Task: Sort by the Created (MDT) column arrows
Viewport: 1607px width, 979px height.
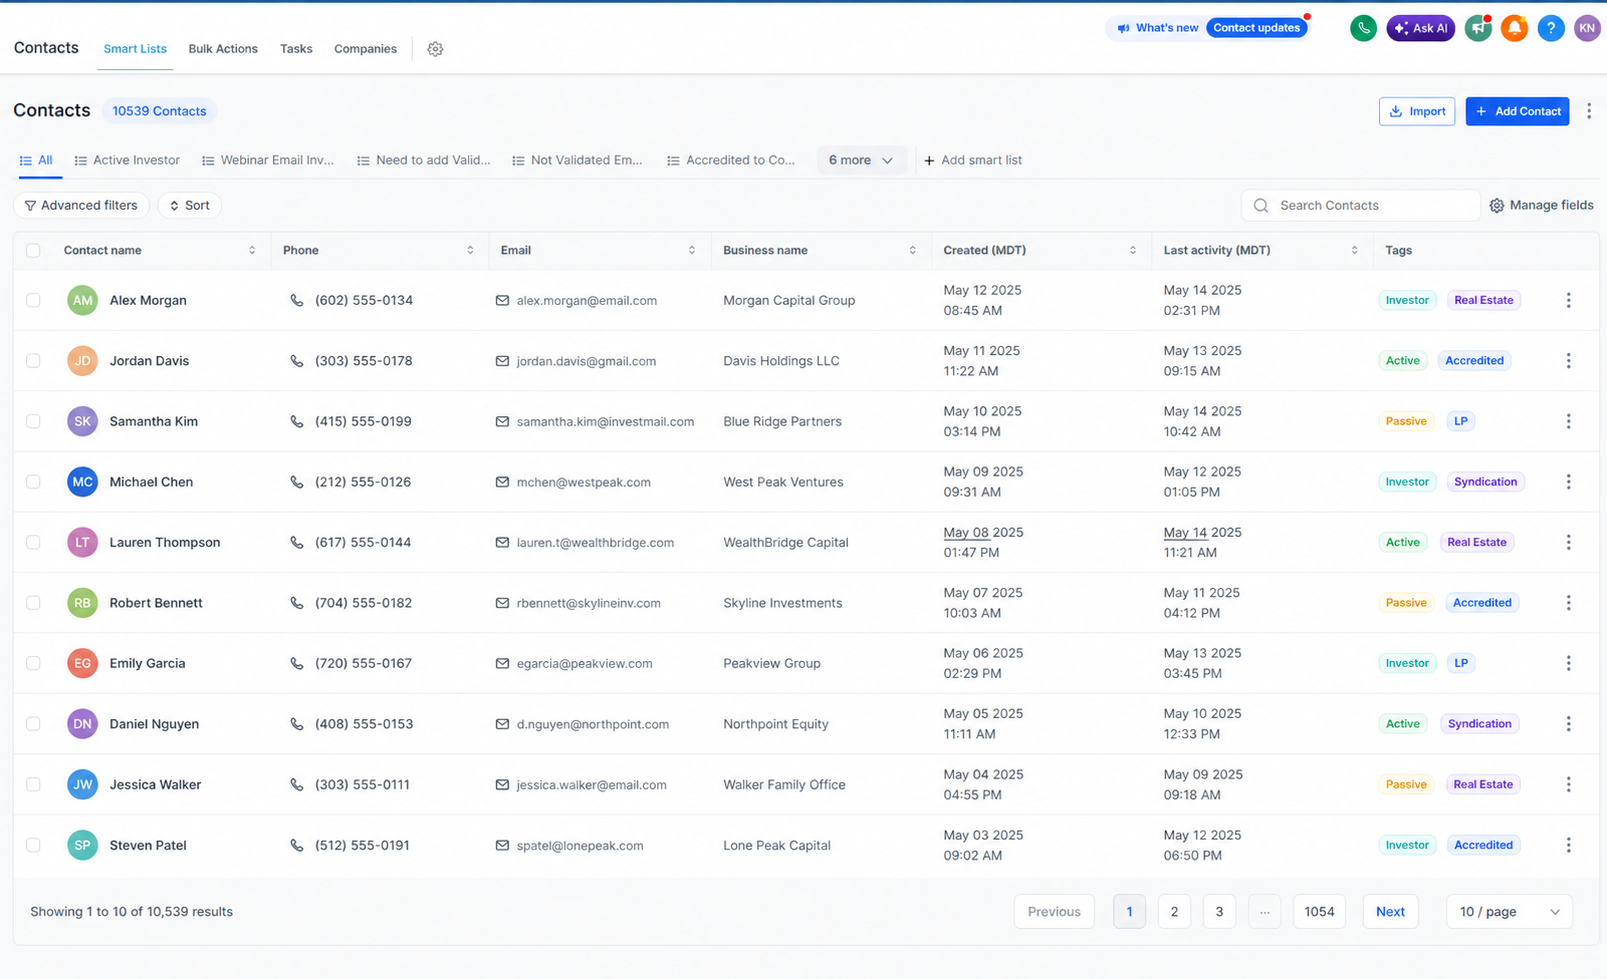Action: coord(1132,250)
